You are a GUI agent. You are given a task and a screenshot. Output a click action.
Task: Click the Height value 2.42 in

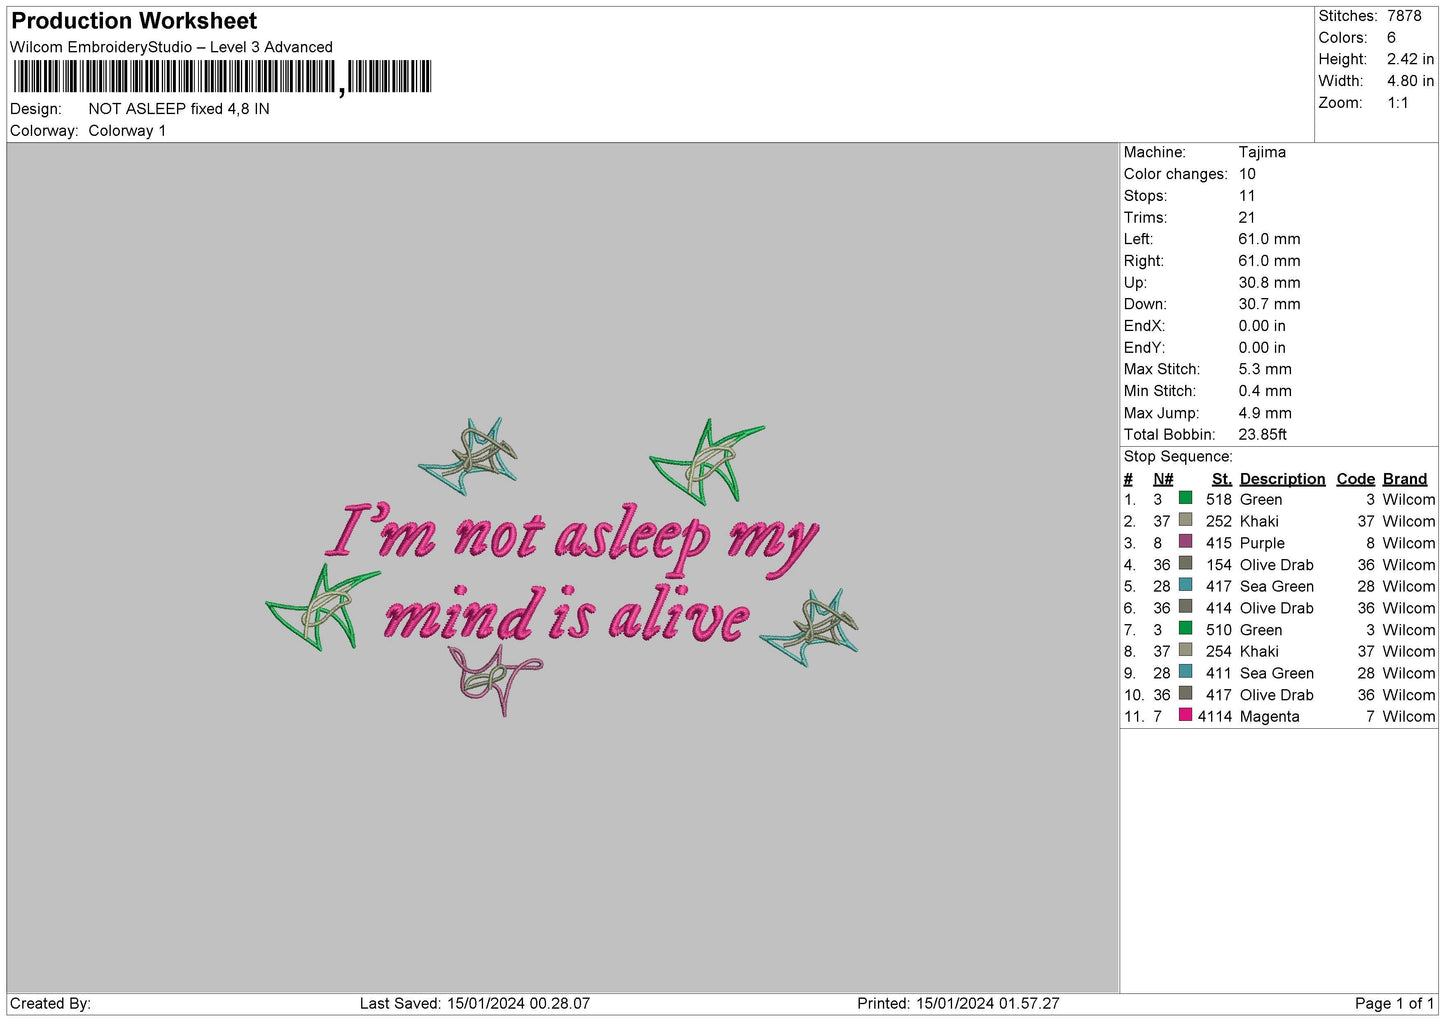pyautogui.click(x=1410, y=60)
